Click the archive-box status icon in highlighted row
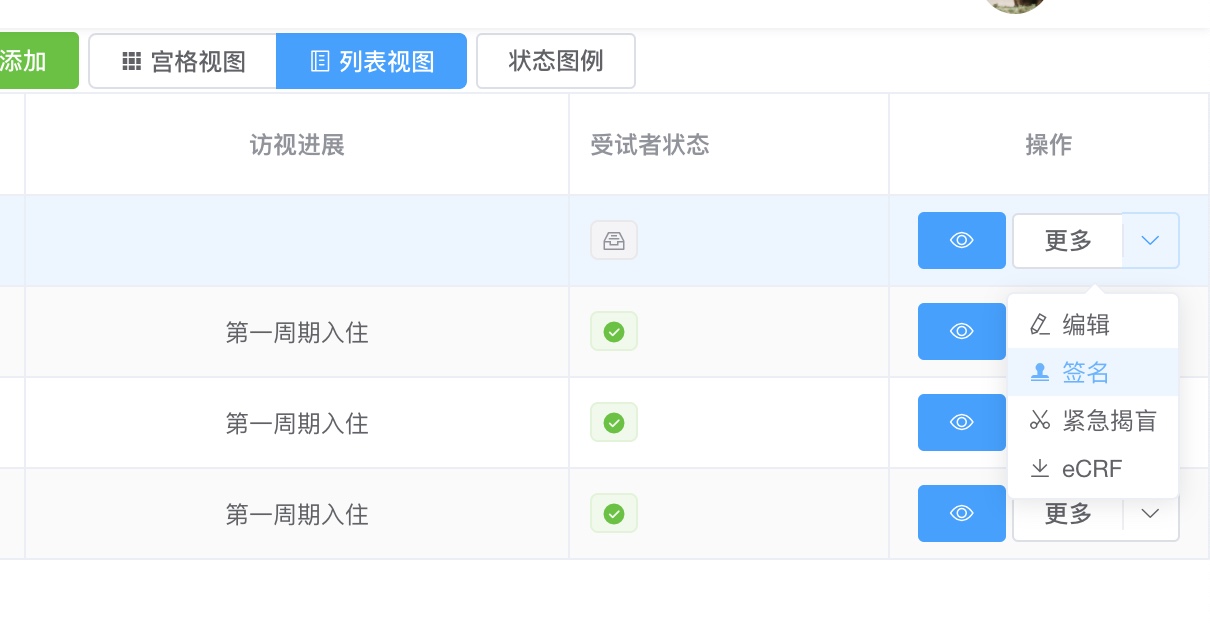This screenshot has height=624, width=1210. click(x=614, y=240)
